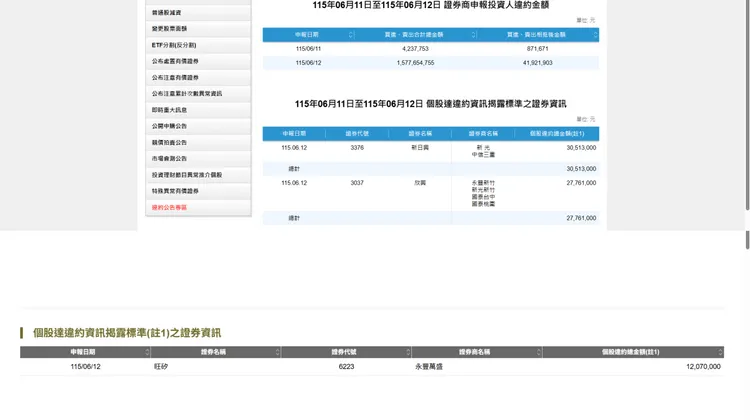
Task: Open 競價拍賣公告 sidebar item
Action: (198, 143)
